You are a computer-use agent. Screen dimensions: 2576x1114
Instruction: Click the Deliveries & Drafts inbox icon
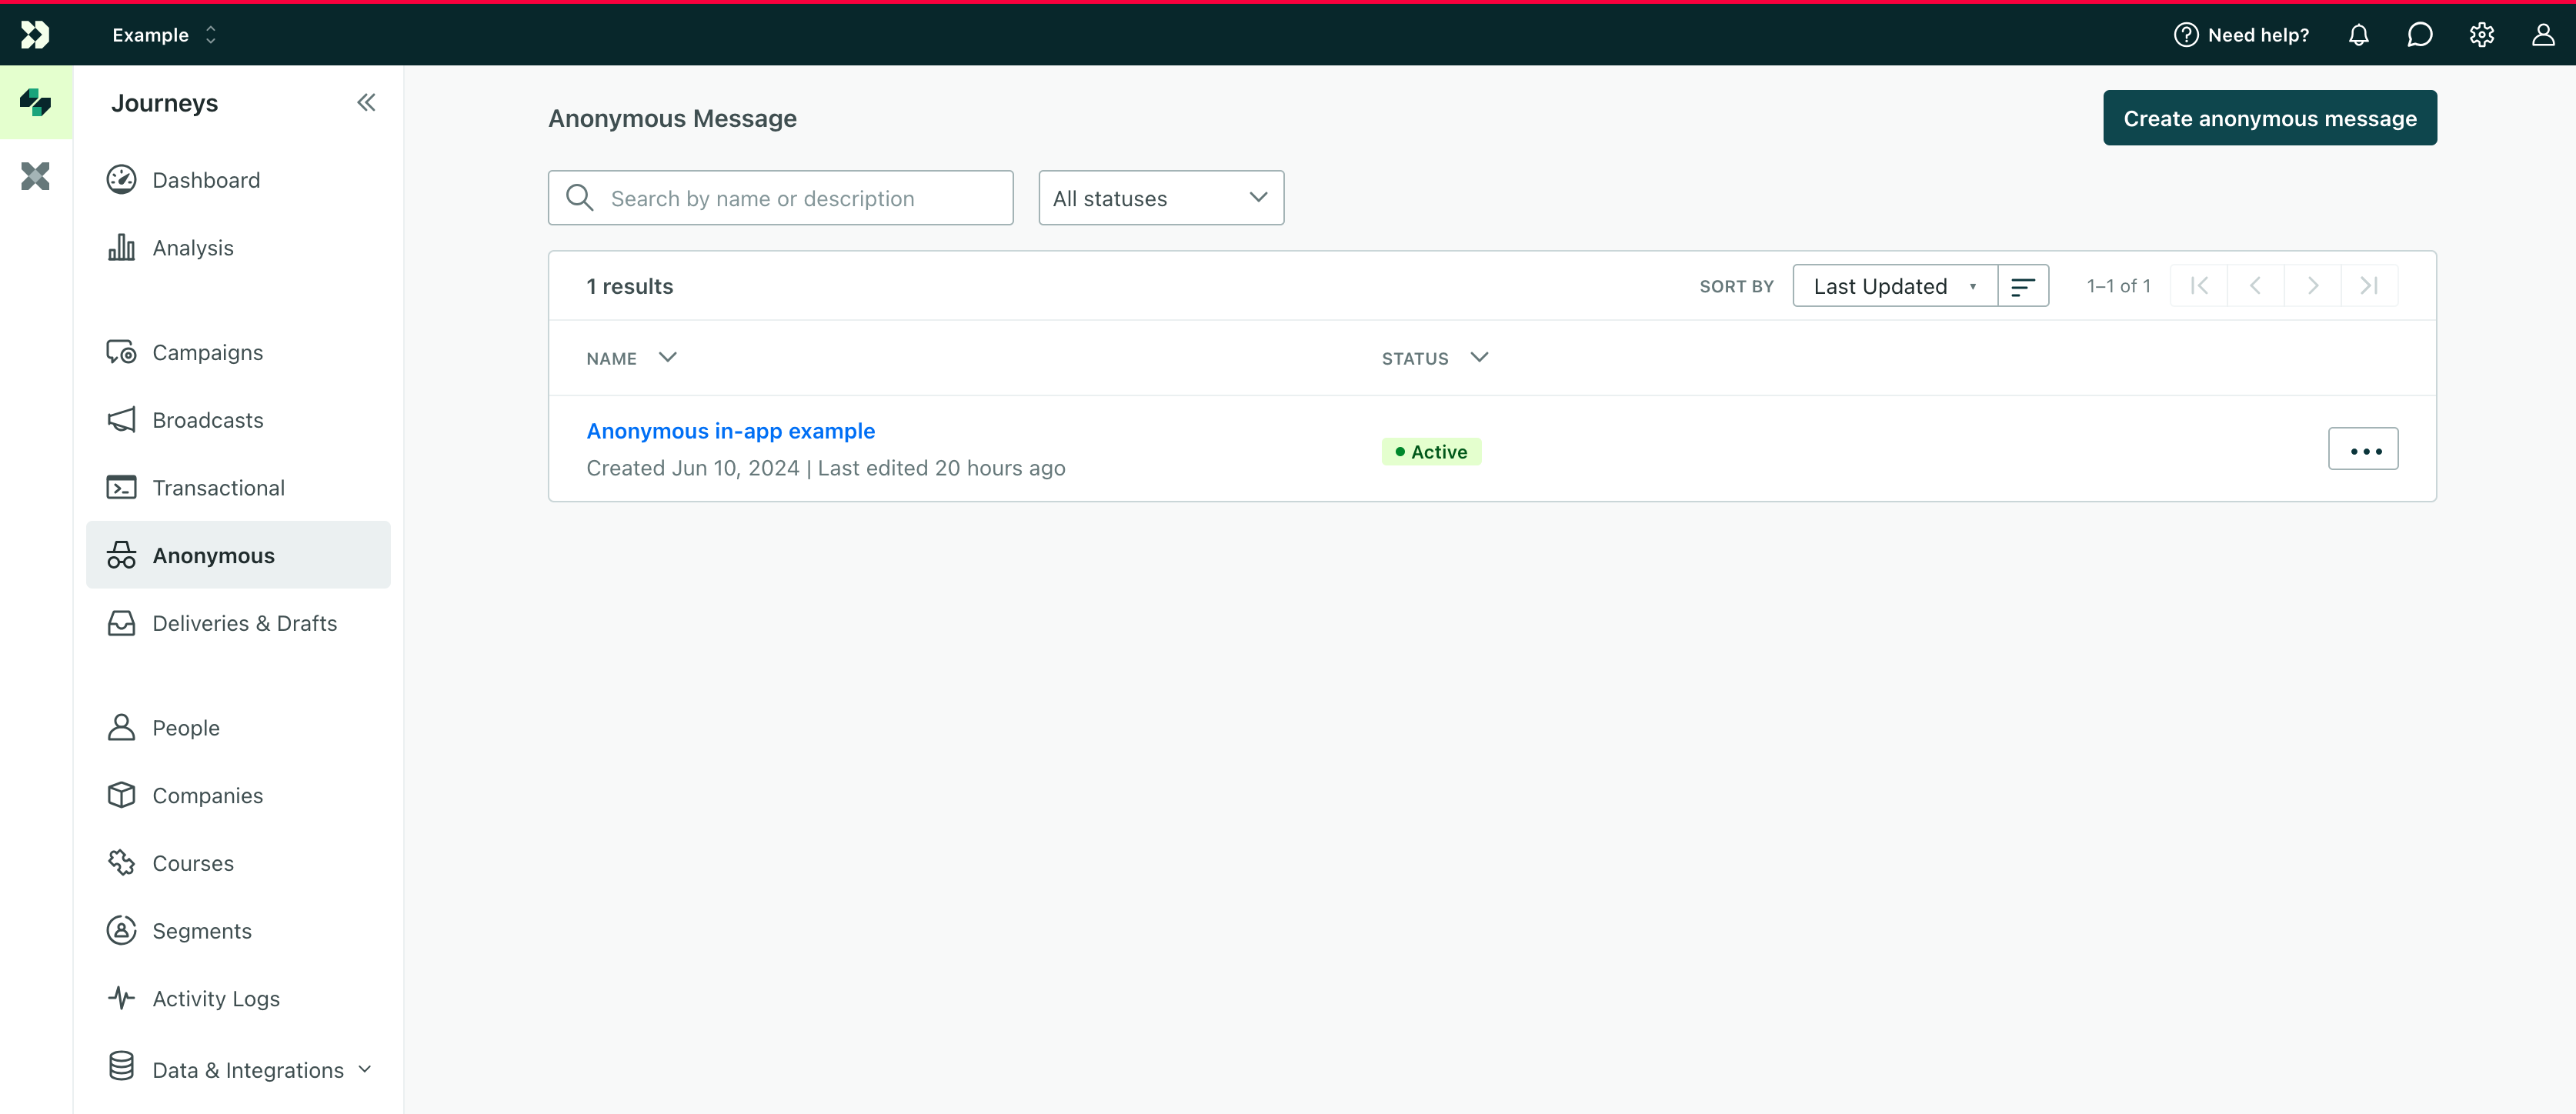point(122,623)
